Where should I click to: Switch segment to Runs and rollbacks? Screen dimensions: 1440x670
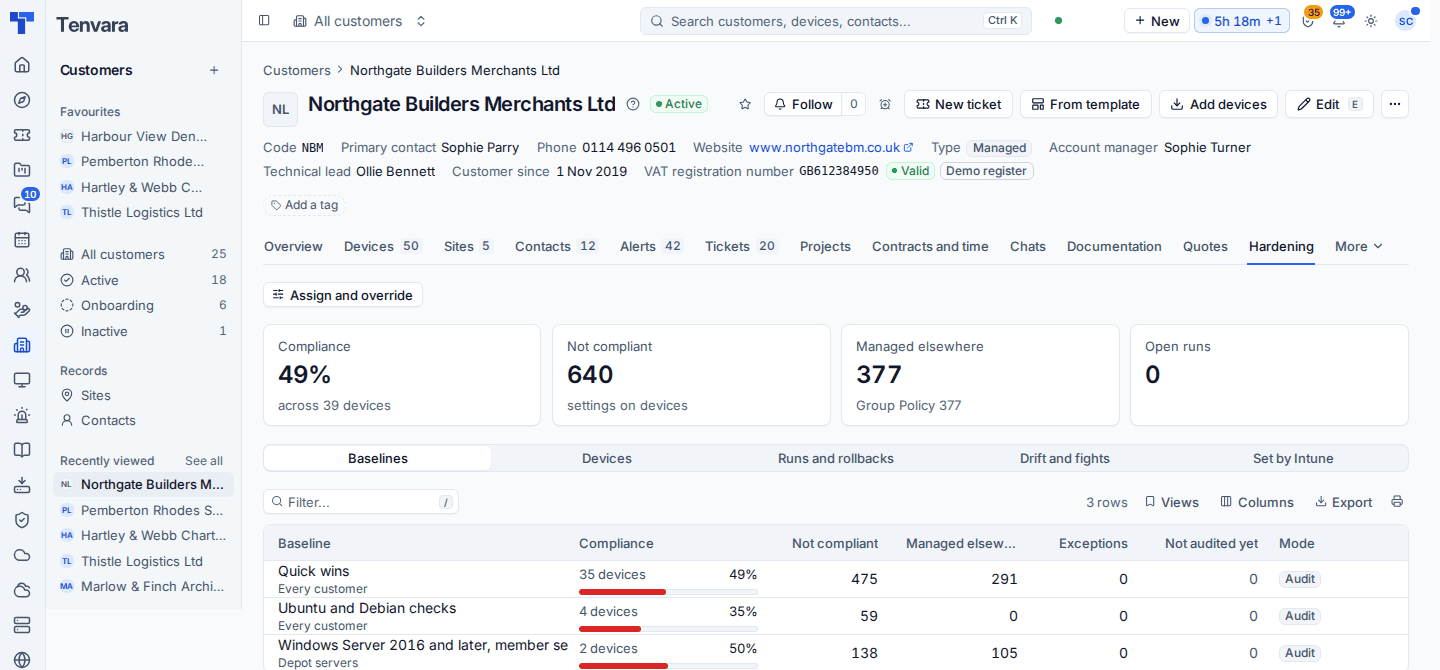pos(836,459)
